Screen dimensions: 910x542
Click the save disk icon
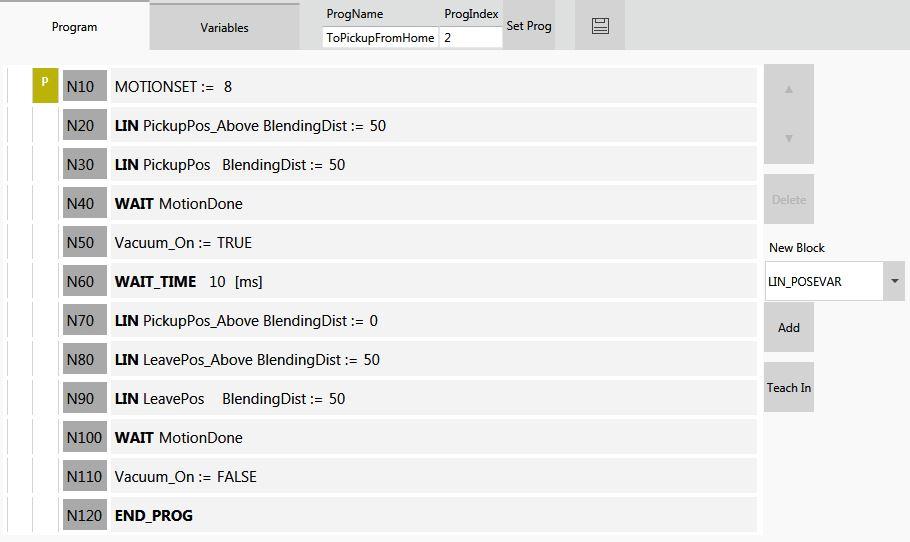coord(600,26)
